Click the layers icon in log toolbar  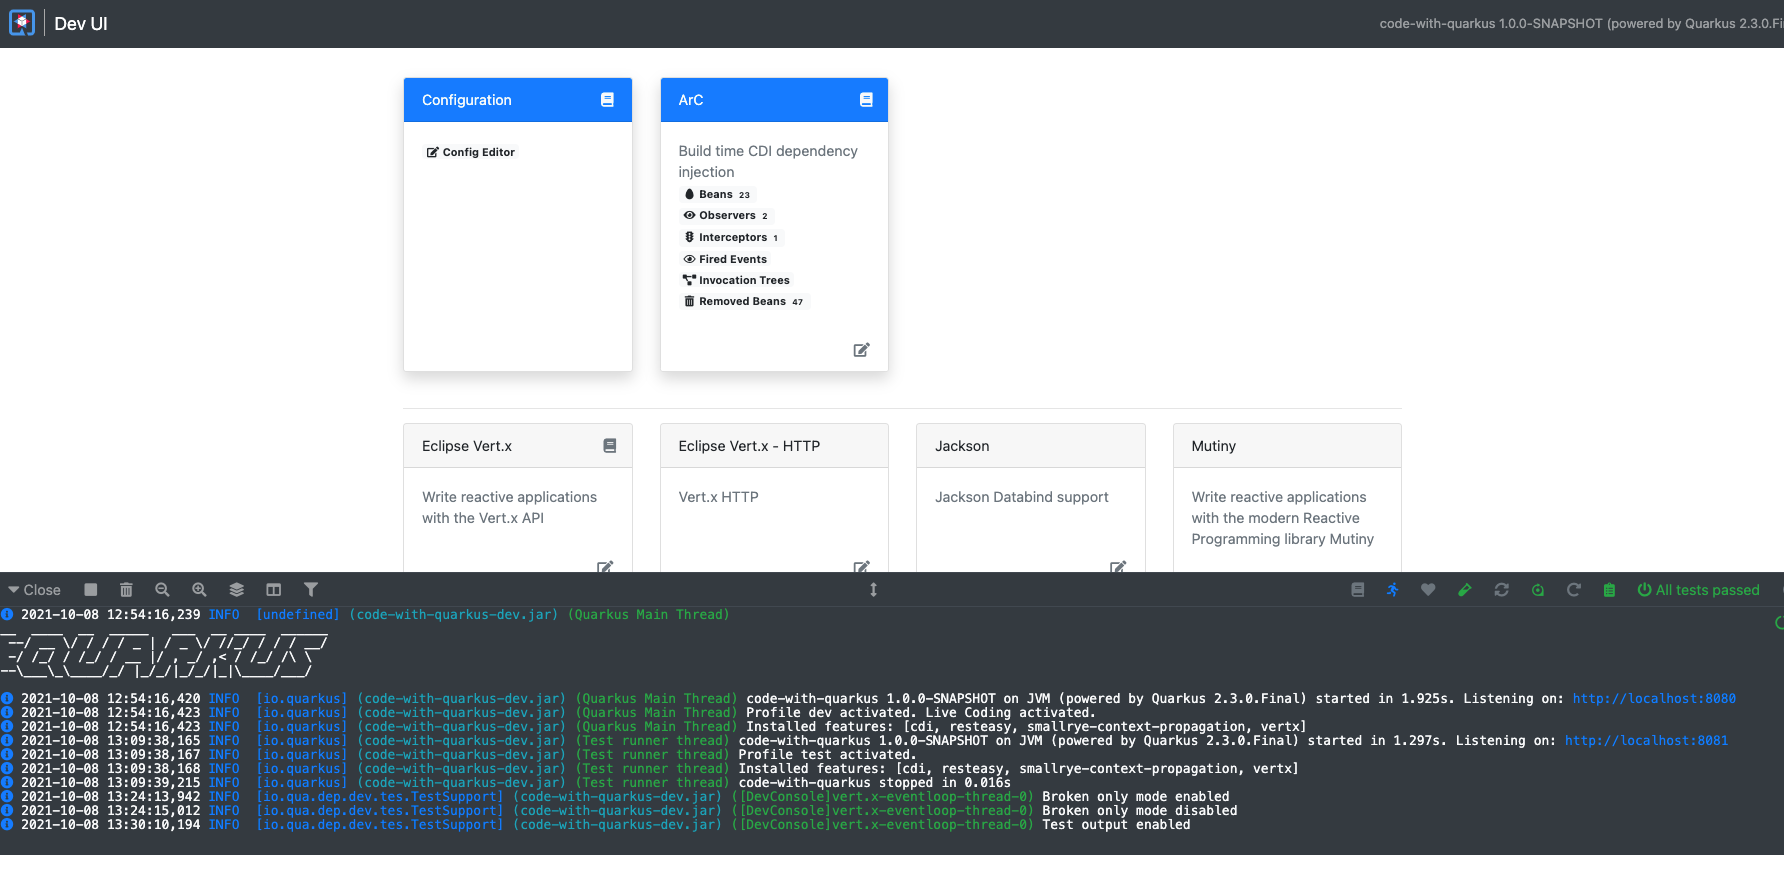pyautogui.click(x=236, y=590)
